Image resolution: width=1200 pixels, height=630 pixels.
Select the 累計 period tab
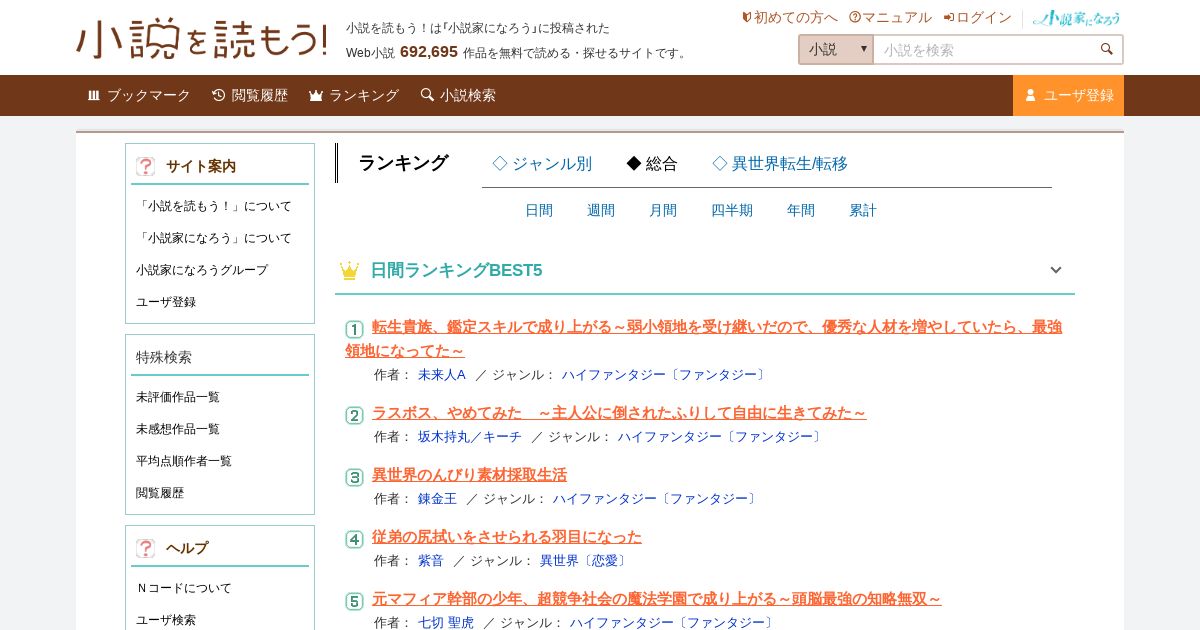[863, 210]
